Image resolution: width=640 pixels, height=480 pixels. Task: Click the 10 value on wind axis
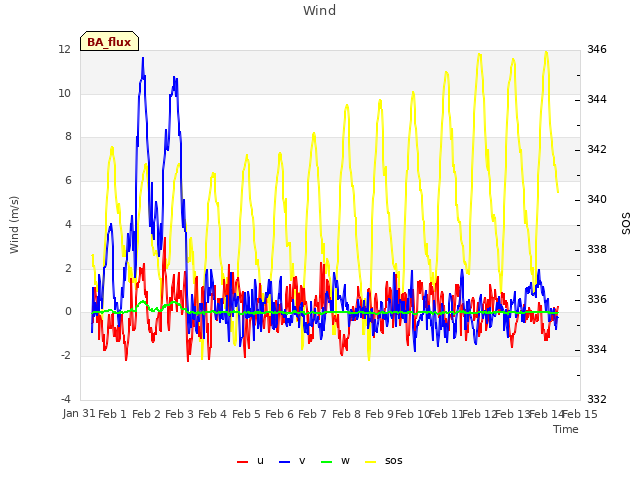tap(64, 93)
